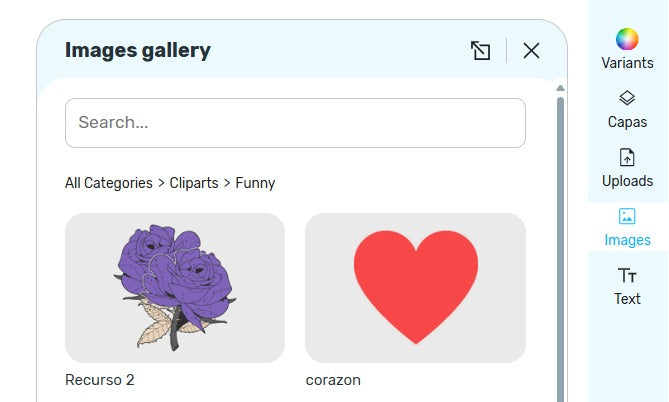This screenshot has height=402, width=669.
Task: Open the Variants color wheel icon
Action: coord(627,40)
